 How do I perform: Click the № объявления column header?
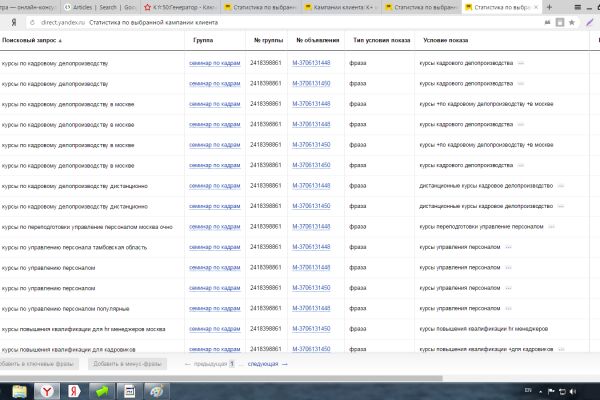click(x=318, y=40)
